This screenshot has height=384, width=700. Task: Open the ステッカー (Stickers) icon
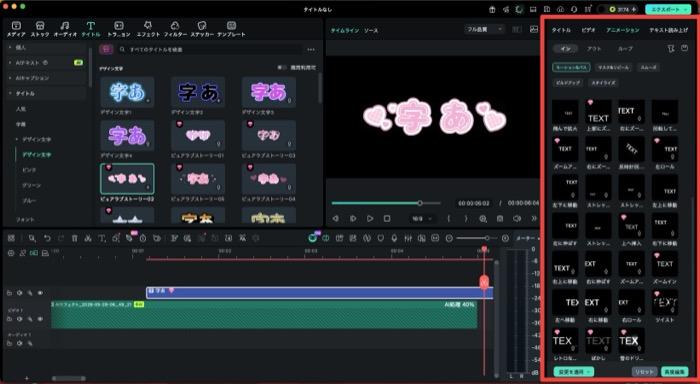click(x=202, y=25)
